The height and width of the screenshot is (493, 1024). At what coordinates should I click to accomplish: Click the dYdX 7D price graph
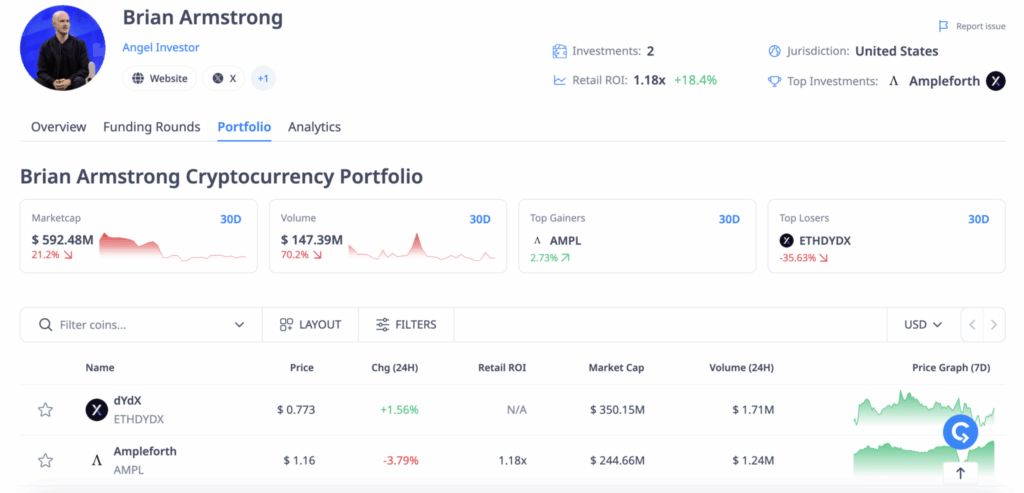(924, 408)
